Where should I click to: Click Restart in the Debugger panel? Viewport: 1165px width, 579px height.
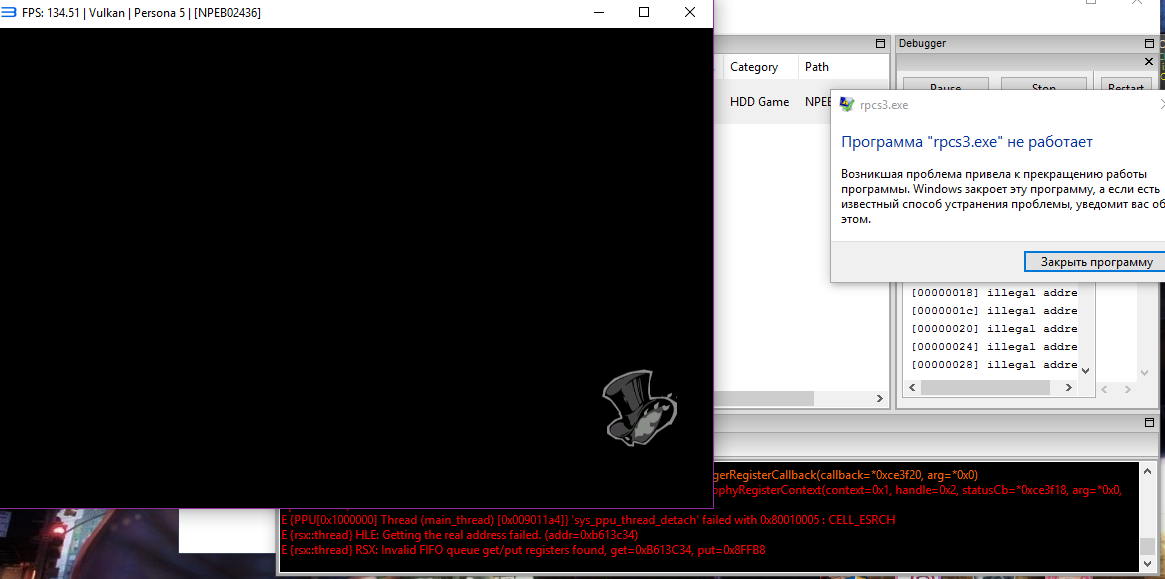(x=1125, y=87)
